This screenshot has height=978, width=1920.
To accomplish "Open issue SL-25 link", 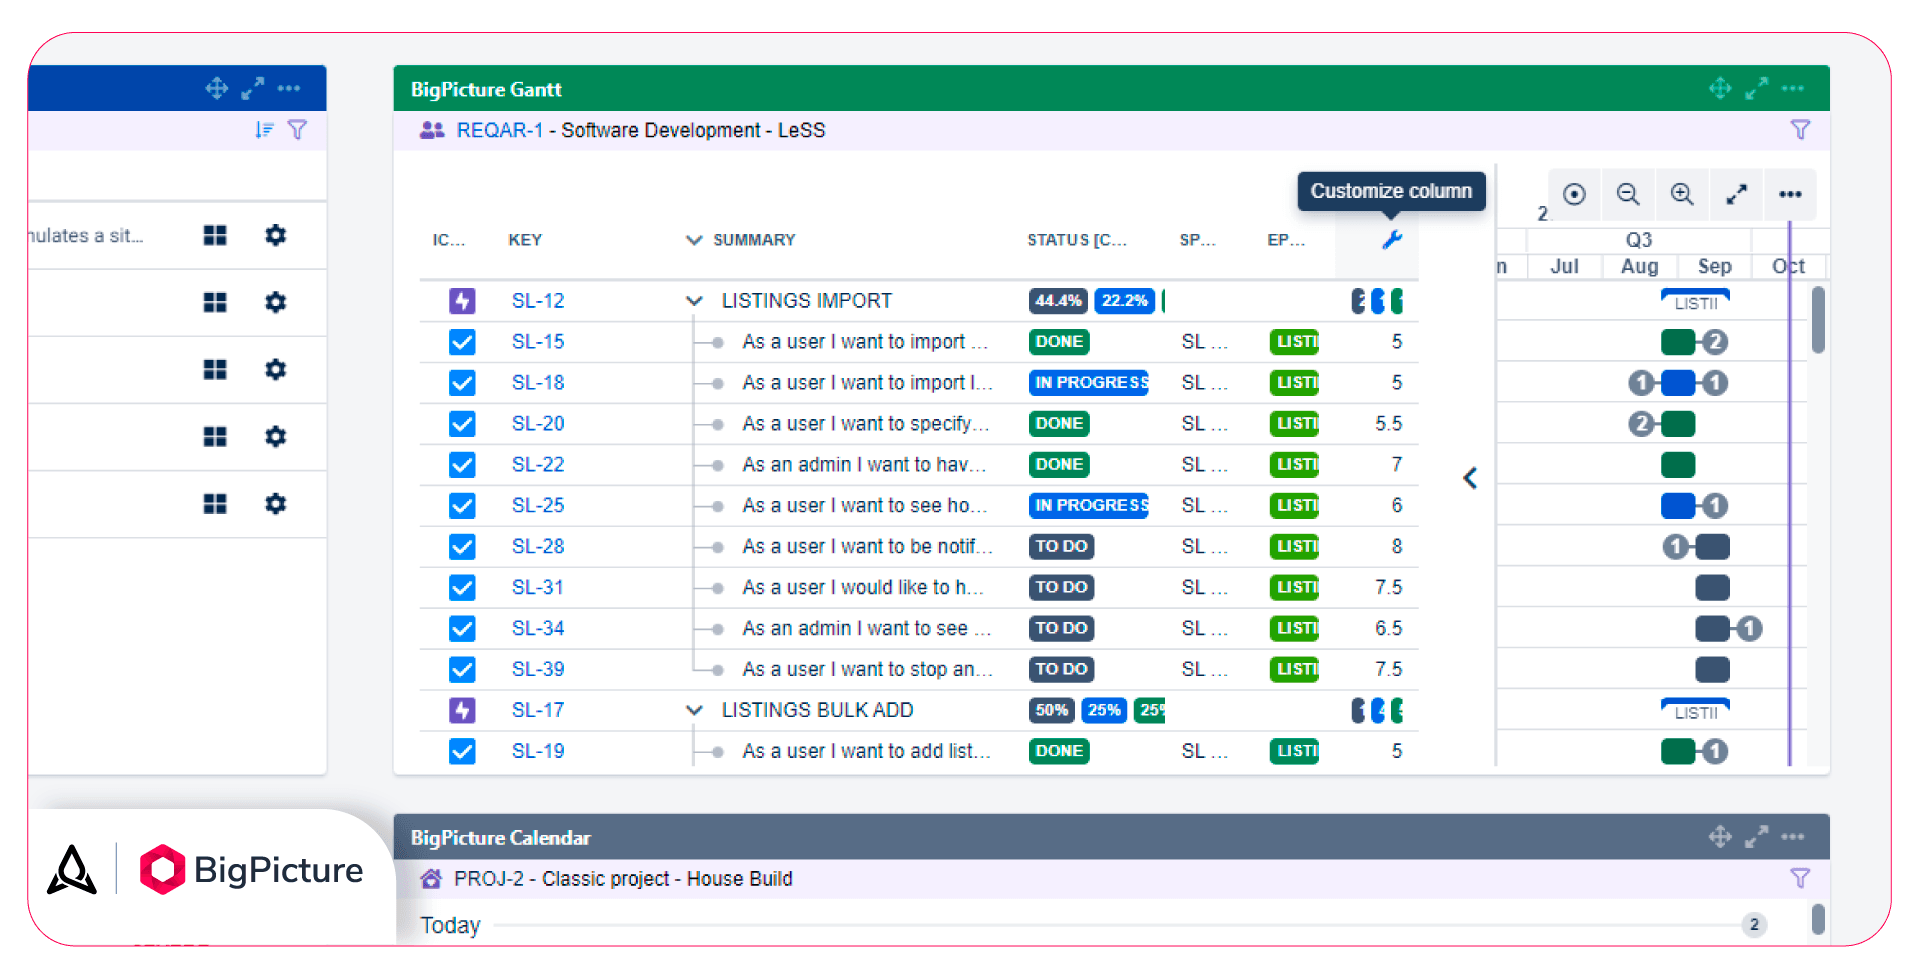I will 538,505.
